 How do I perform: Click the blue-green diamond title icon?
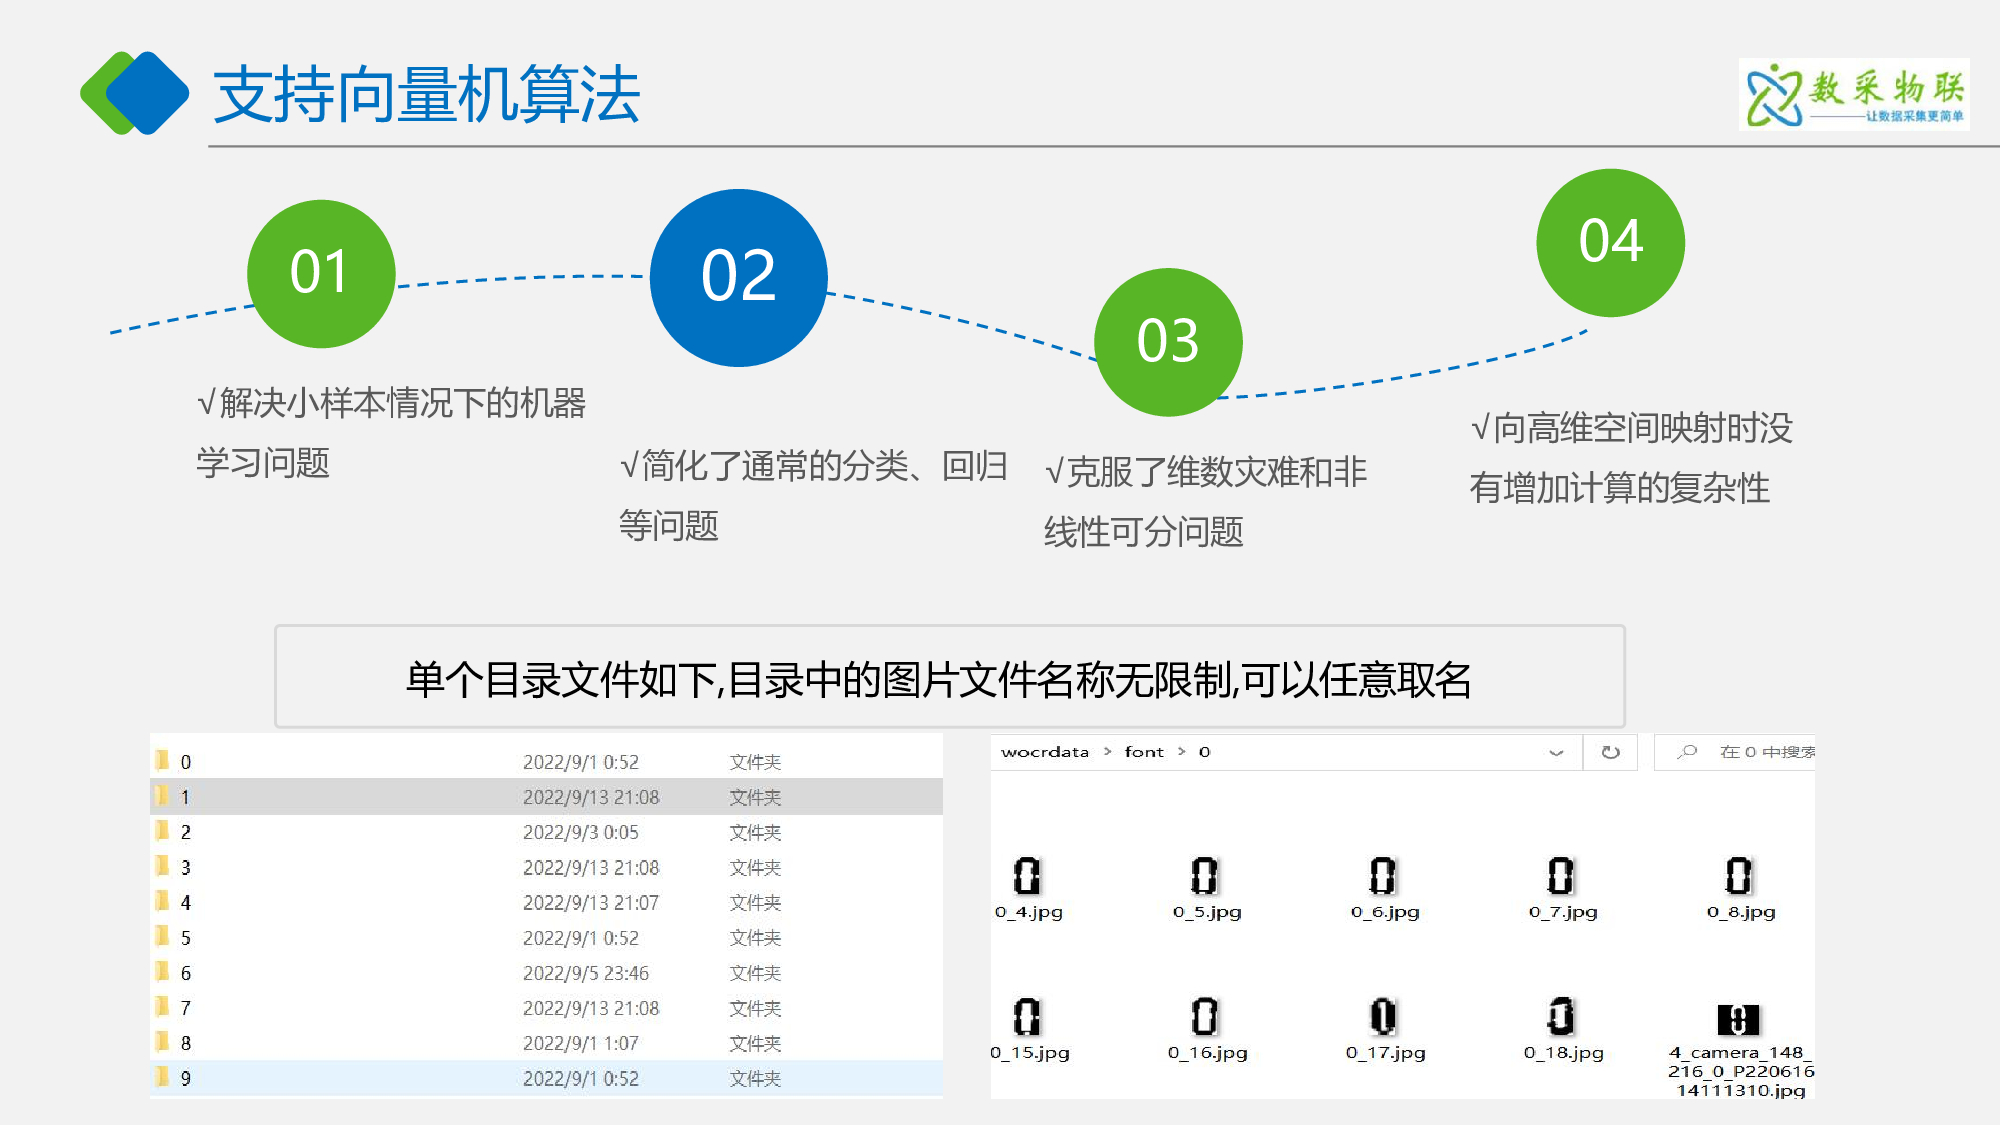[x=134, y=93]
